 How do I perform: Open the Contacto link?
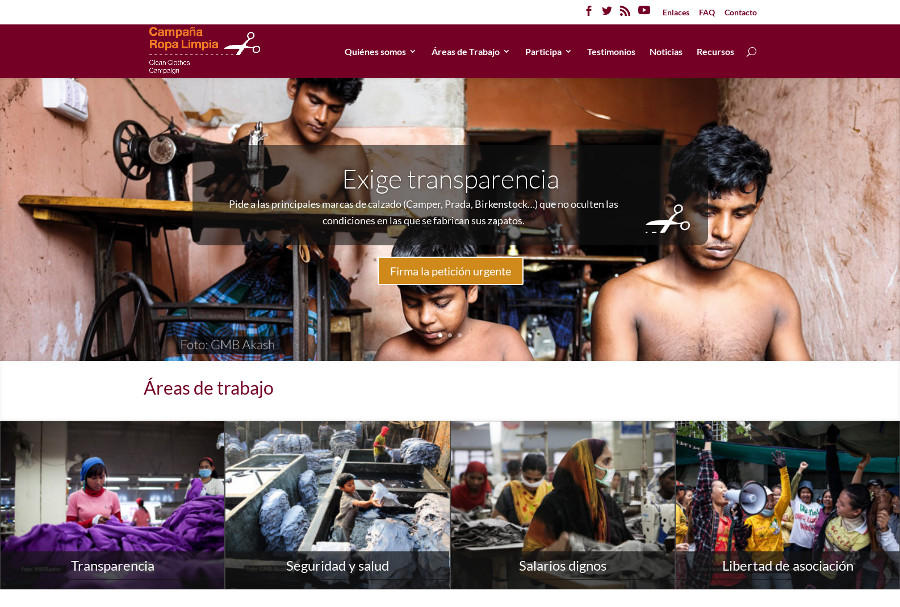click(x=740, y=12)
